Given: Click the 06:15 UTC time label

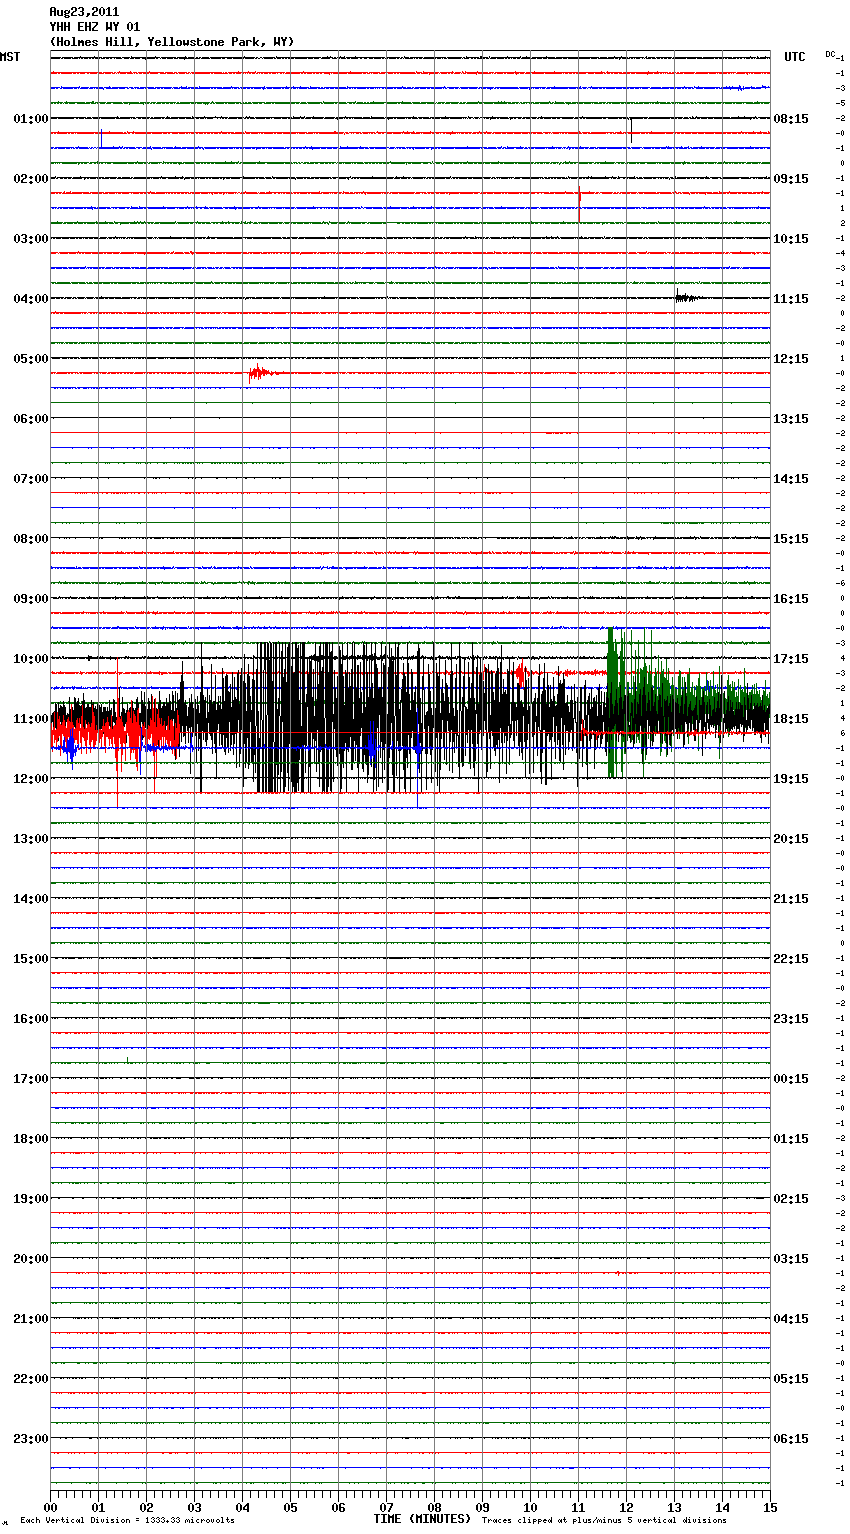Looking at the screenshot, I should click(791, 1438).
